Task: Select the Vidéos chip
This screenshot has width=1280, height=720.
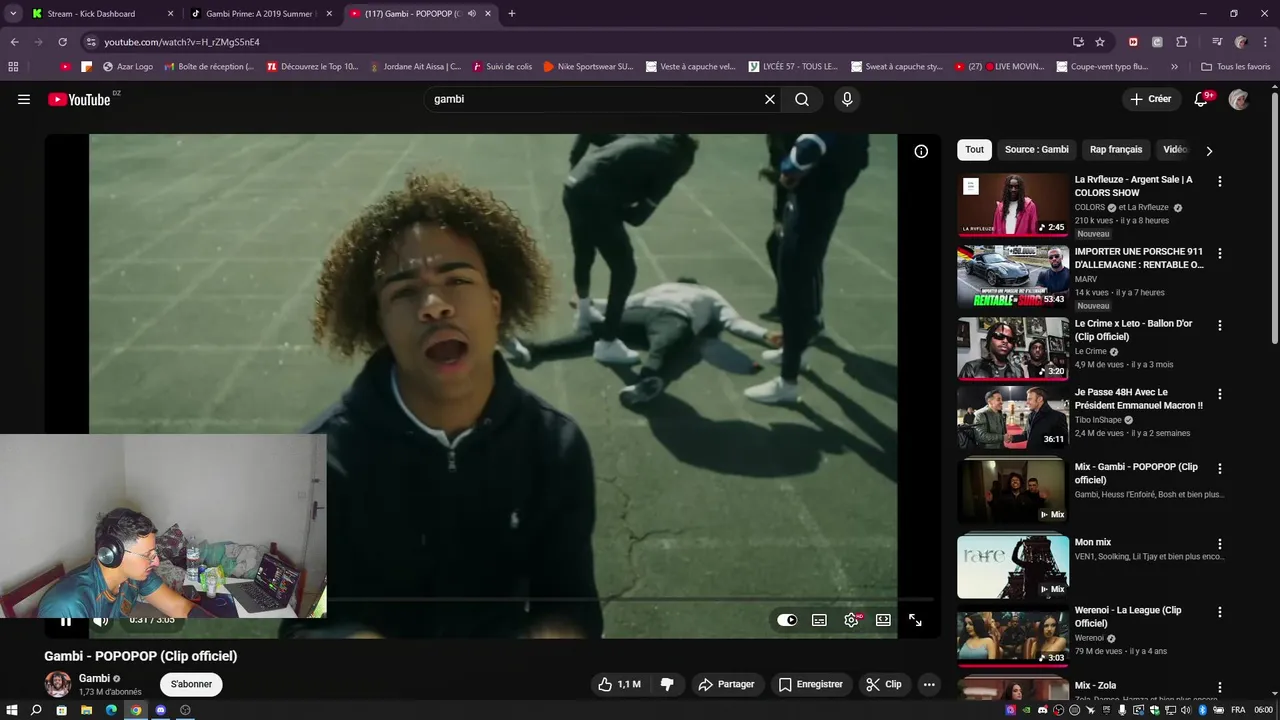Action: (x=1176, y=150)
